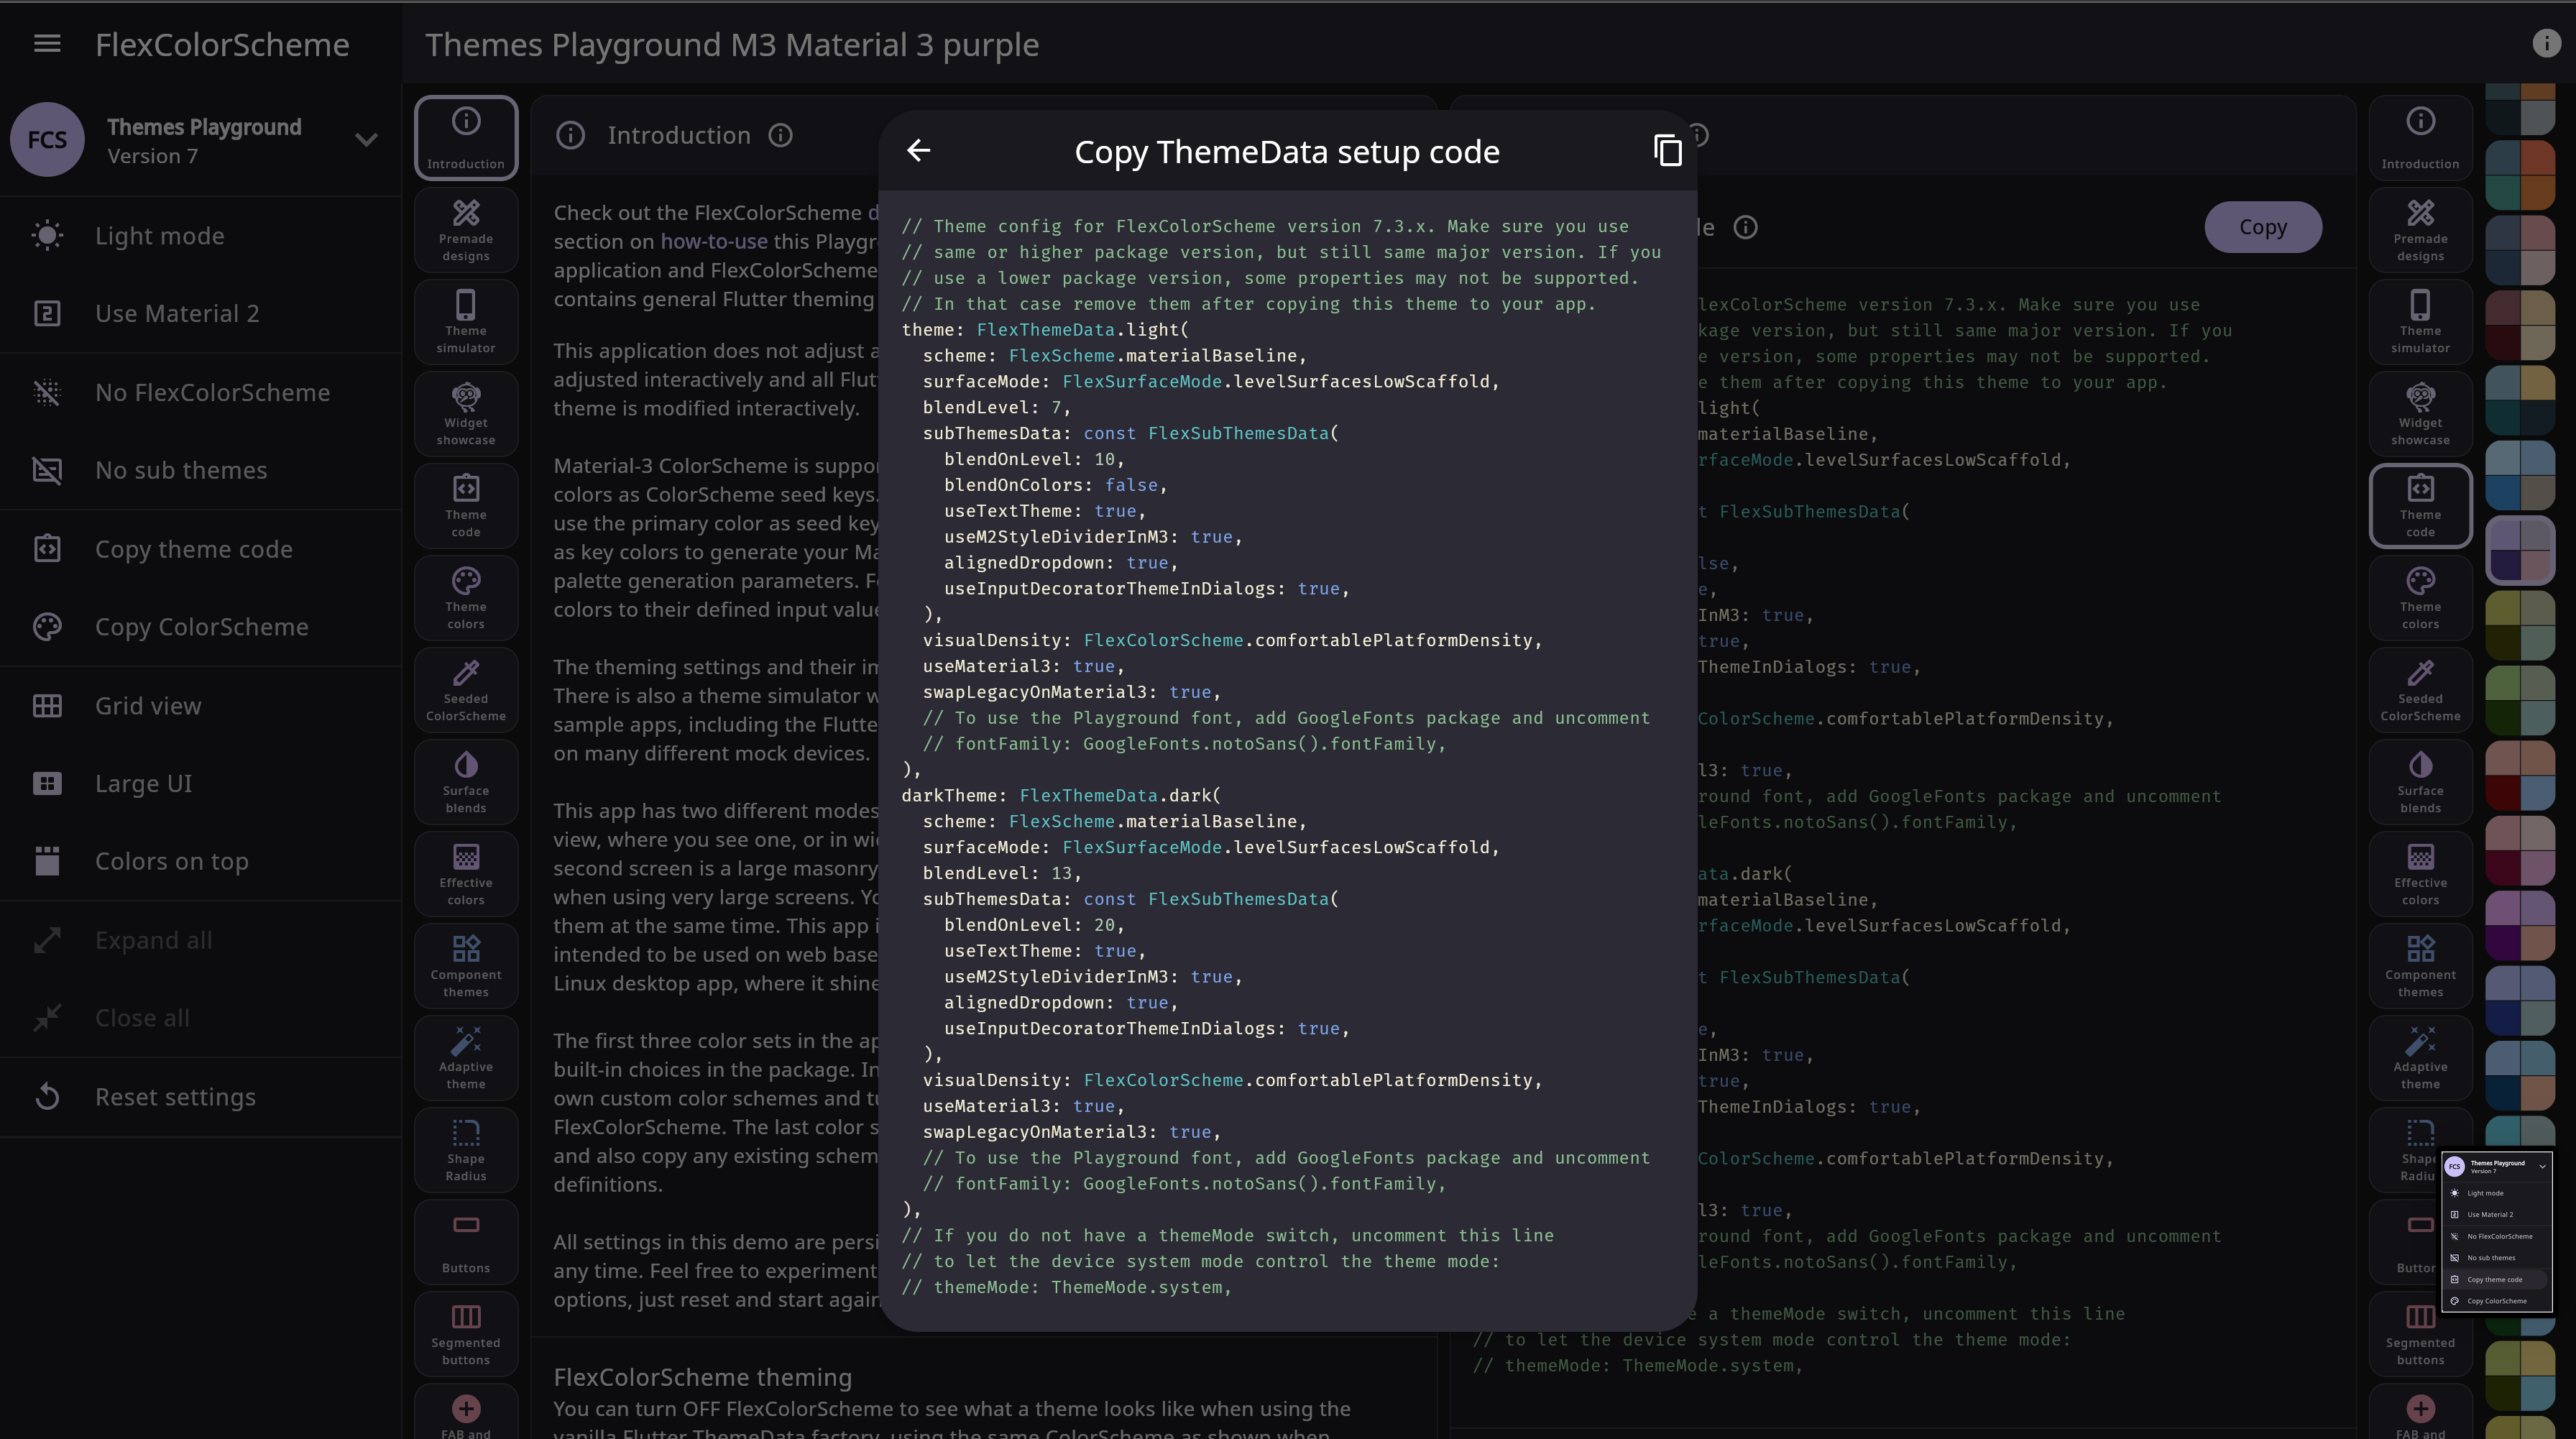The height and width of the screenshot is (1439, 2576).
Task: Select Colors on top in sidebar
Action: 172,860
